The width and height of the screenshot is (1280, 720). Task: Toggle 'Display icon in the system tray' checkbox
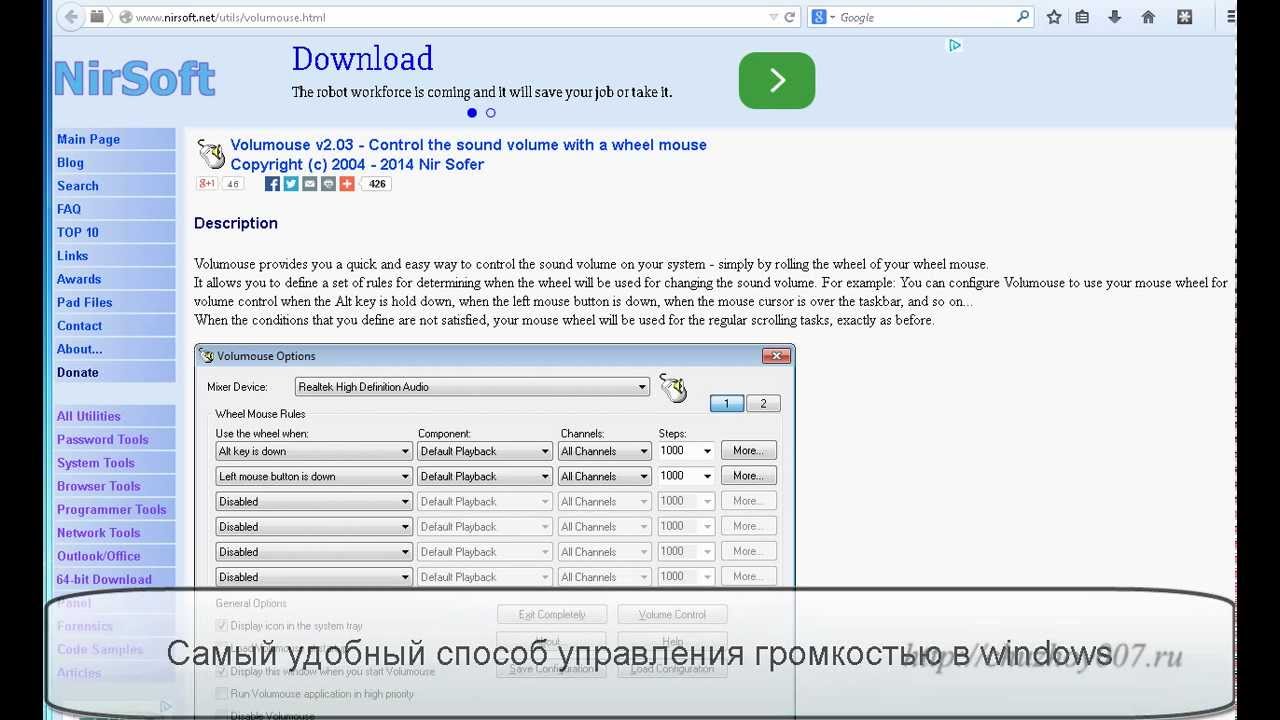coord(222,626)
